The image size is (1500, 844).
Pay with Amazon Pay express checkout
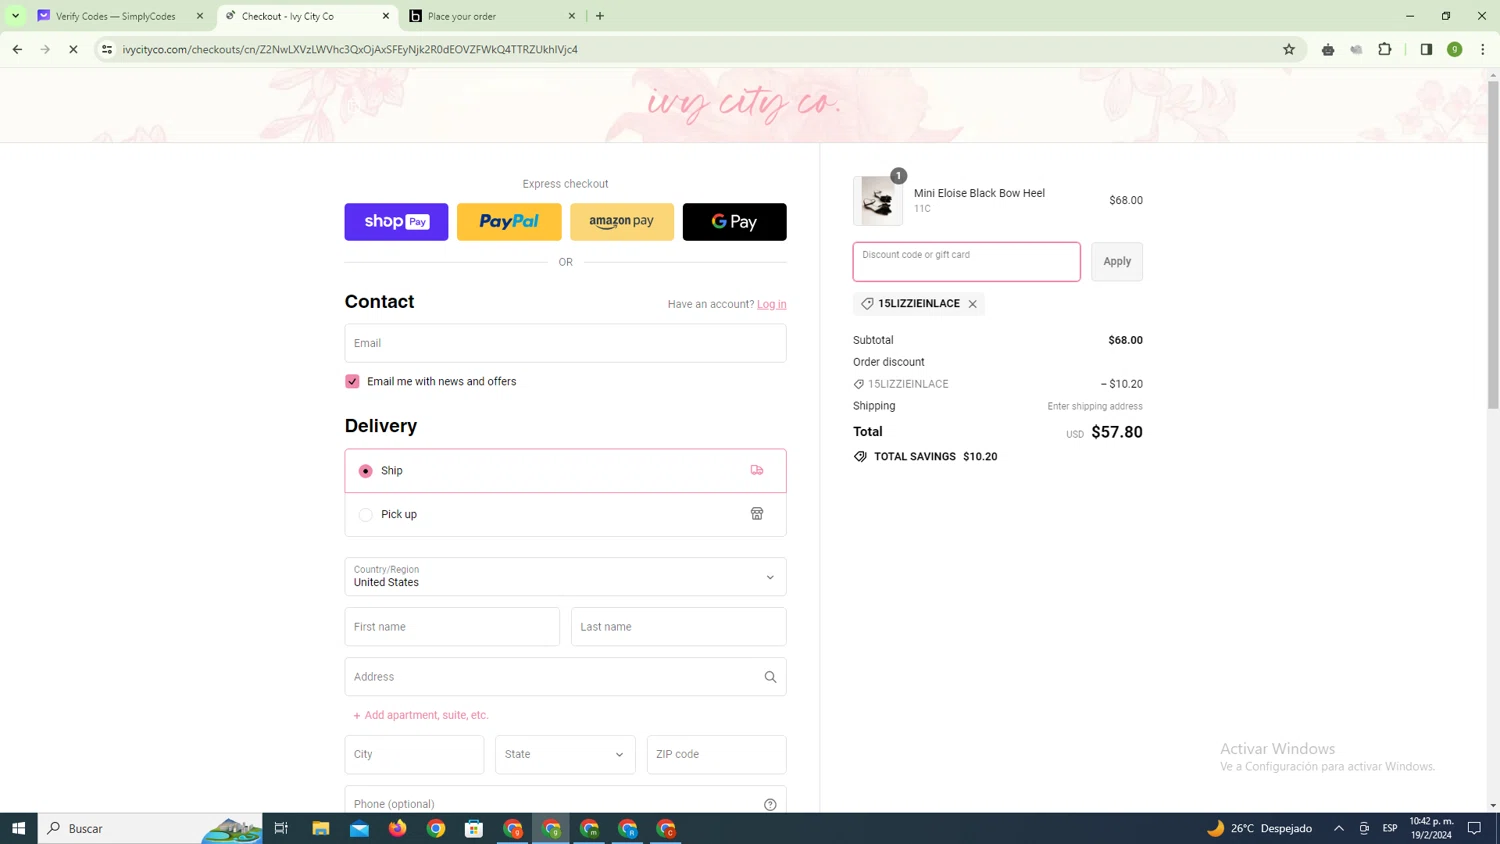click(622, 222)
